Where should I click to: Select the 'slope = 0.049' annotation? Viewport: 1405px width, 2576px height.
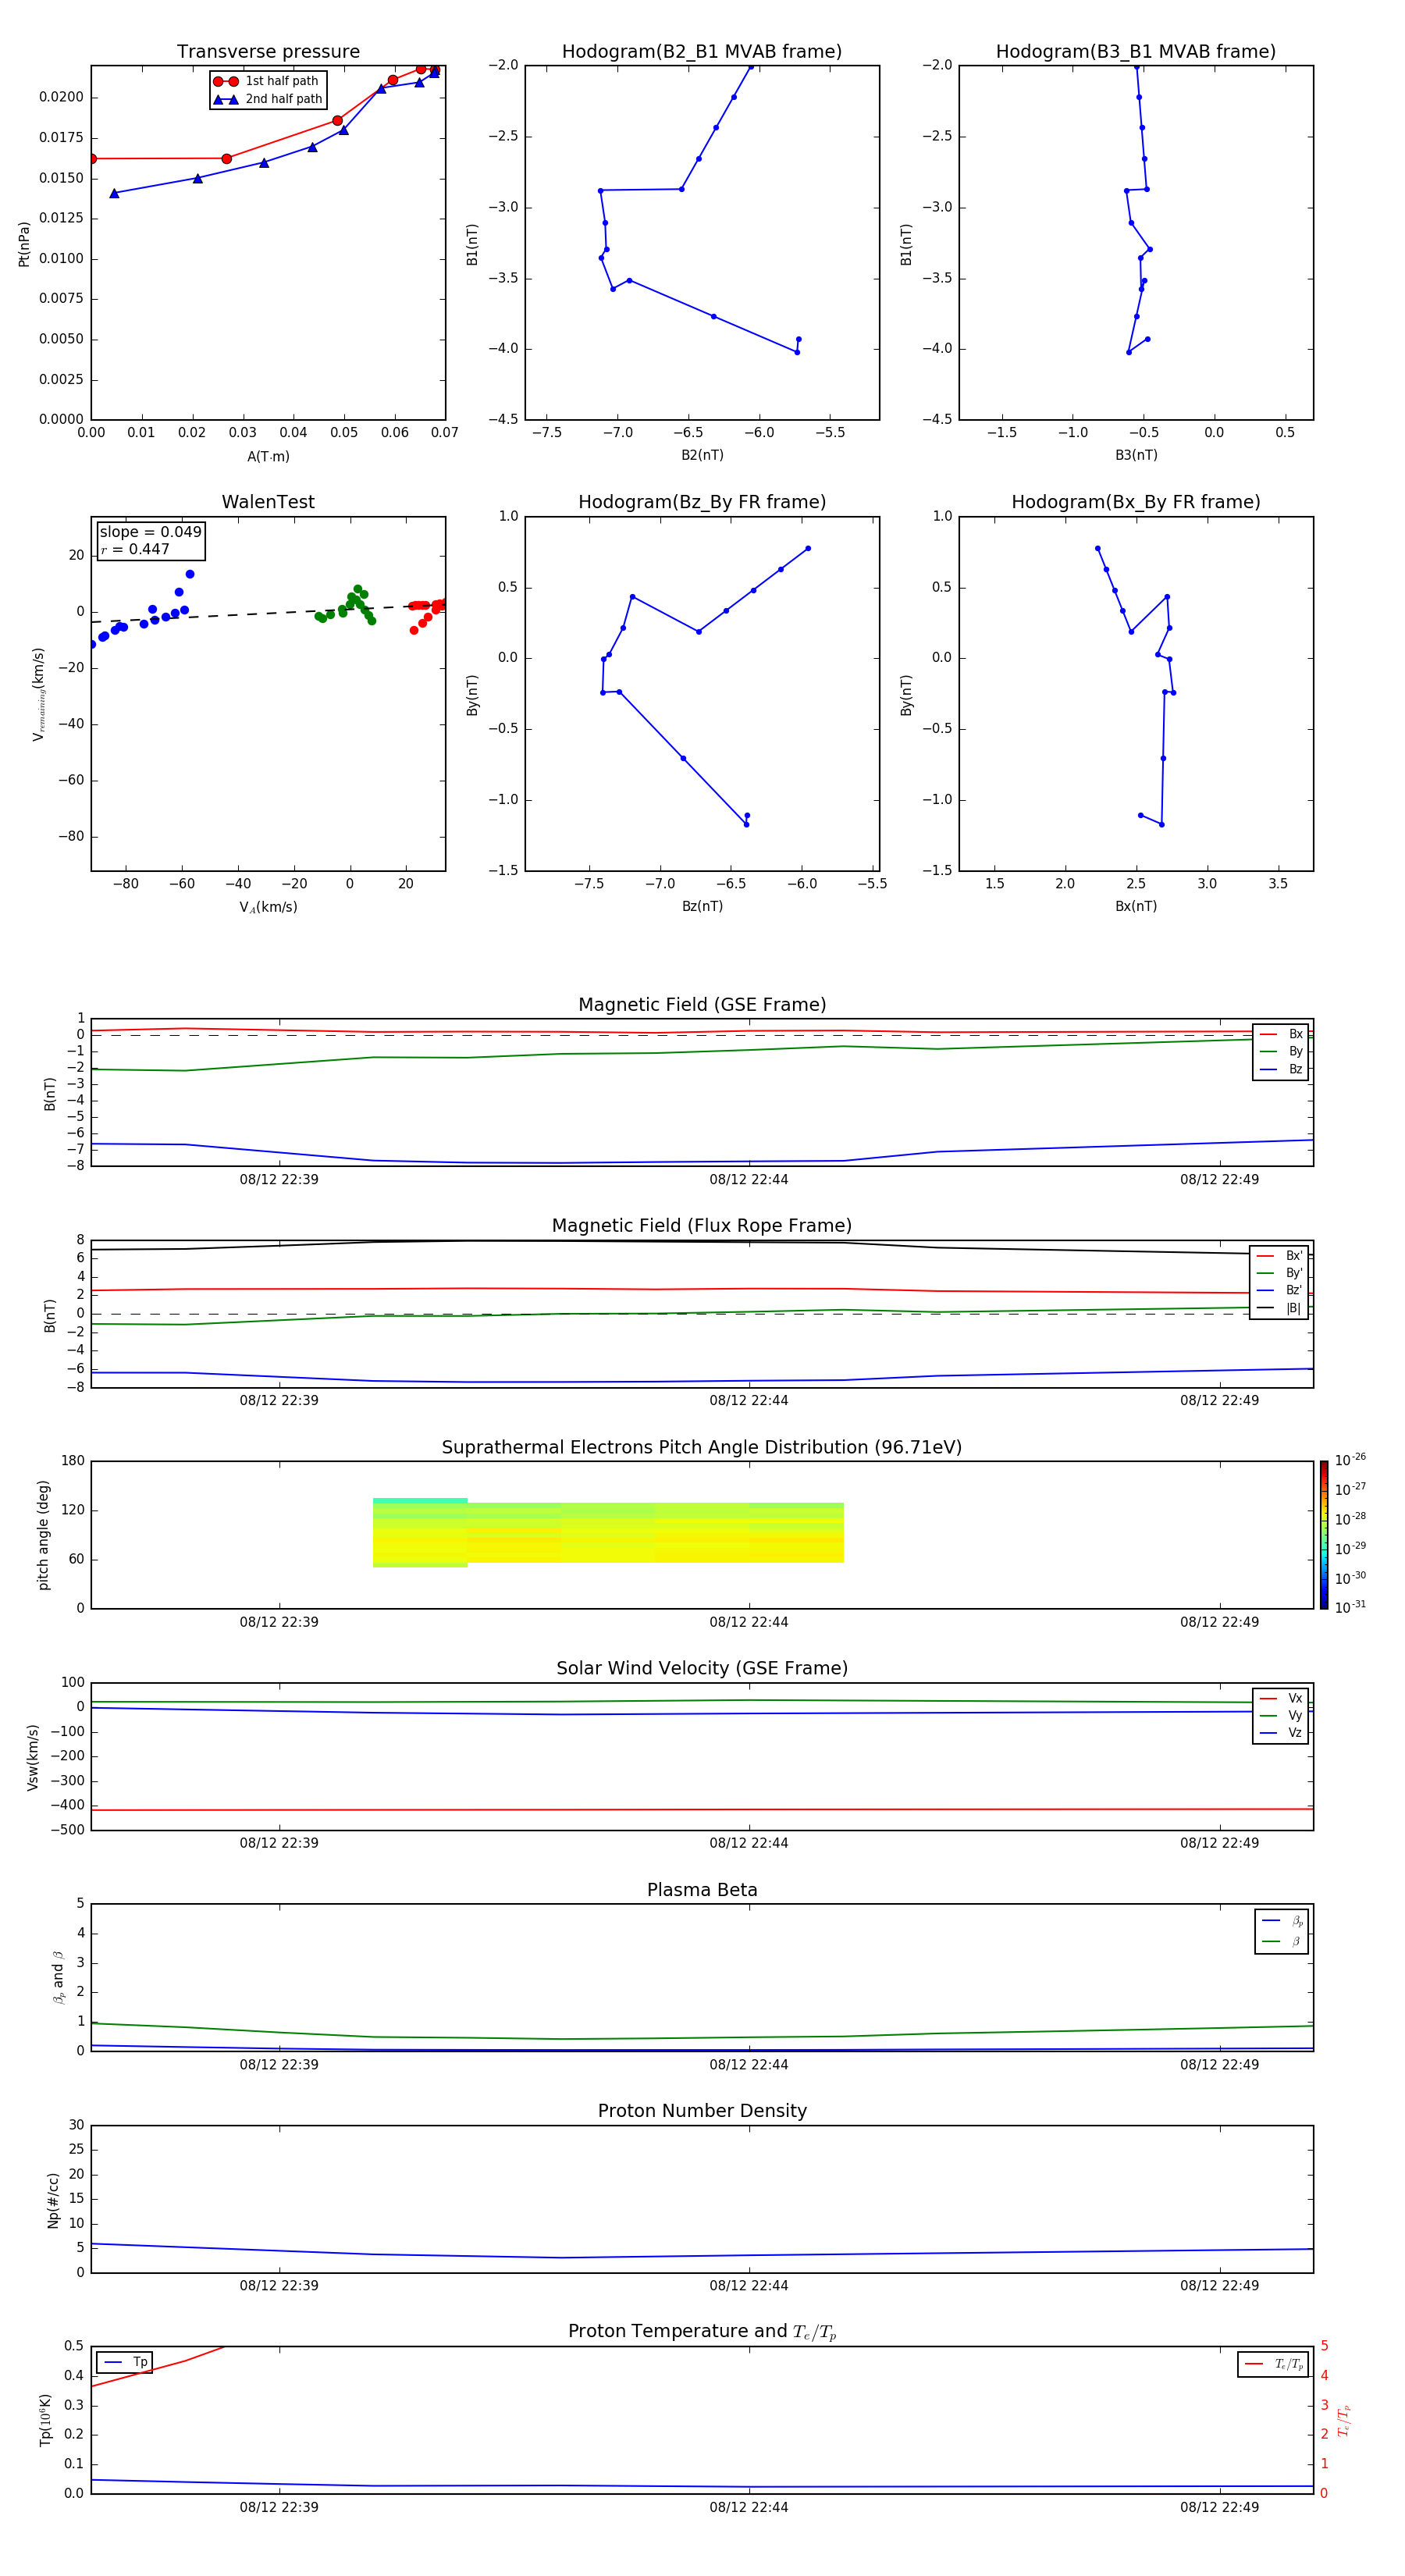(150, 532)
